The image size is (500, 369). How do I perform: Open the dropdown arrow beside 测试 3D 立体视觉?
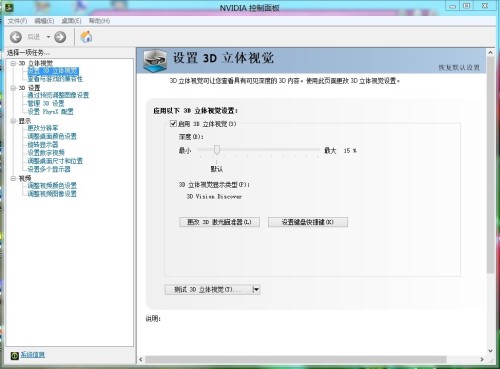pyautogui.click(x=256, y=289)
